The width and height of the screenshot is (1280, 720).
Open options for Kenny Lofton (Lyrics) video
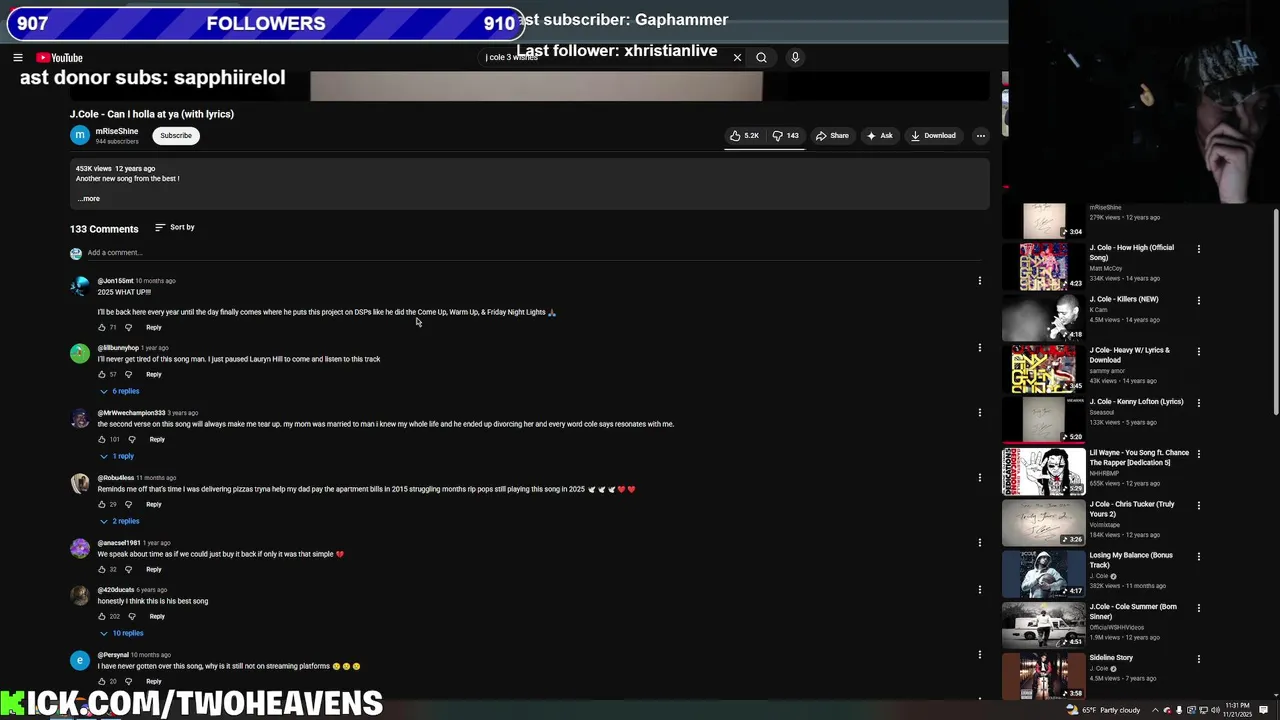(x=1199, y=402)
